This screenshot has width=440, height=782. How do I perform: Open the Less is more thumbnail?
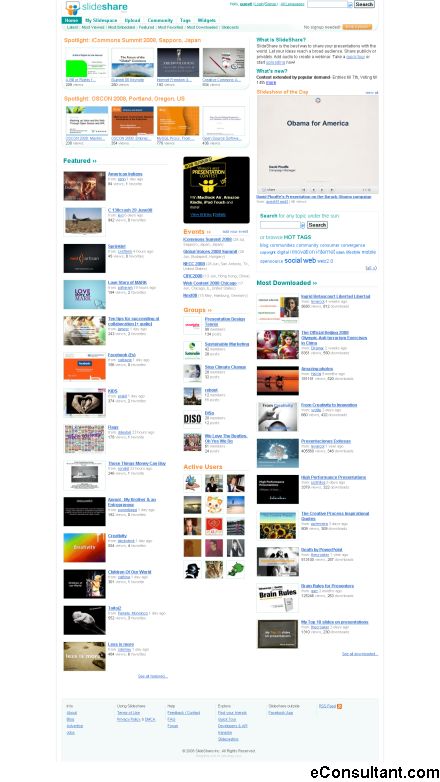(84, 656)
